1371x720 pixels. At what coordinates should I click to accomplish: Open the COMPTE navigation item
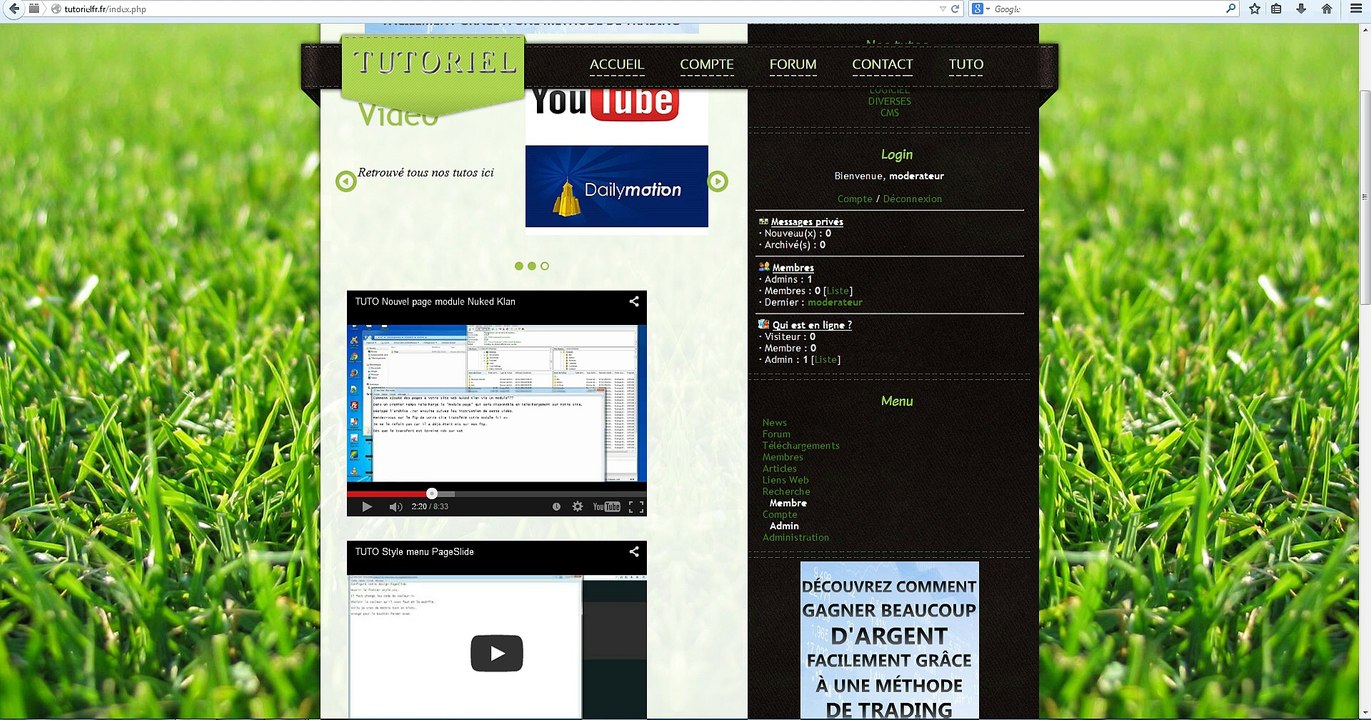tap(707, 64)
